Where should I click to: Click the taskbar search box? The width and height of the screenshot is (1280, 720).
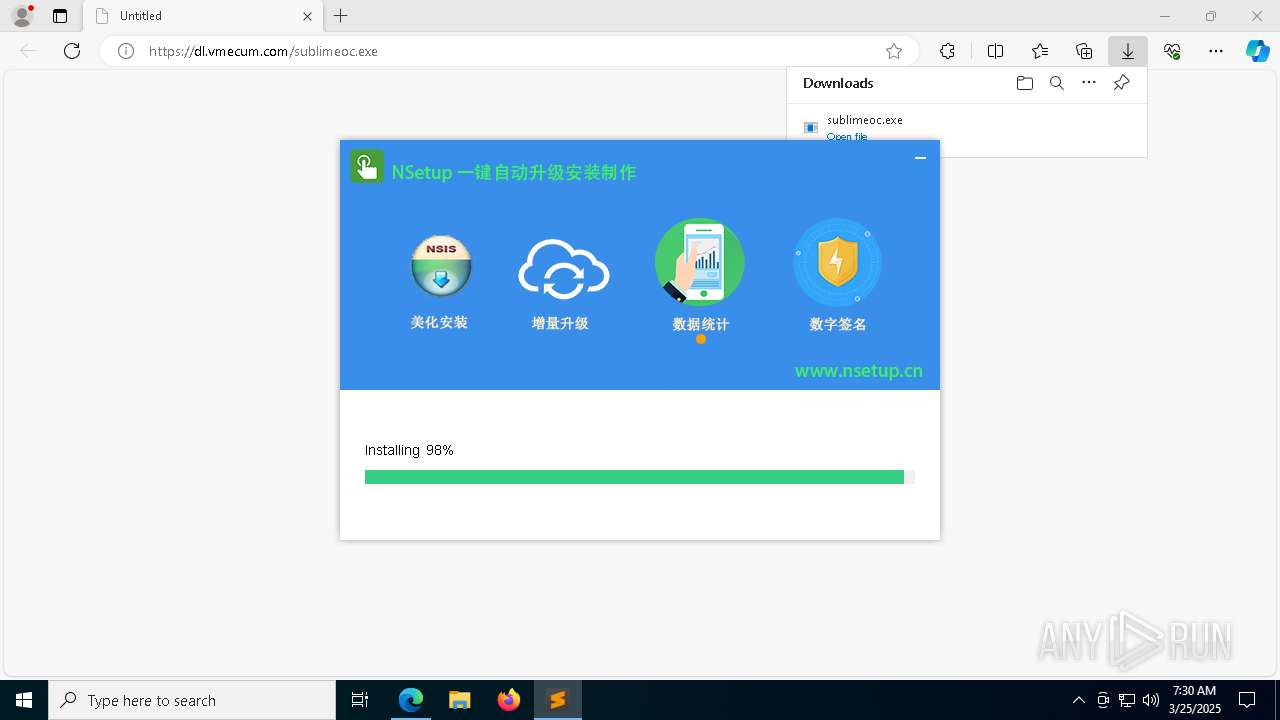[192, 700]
